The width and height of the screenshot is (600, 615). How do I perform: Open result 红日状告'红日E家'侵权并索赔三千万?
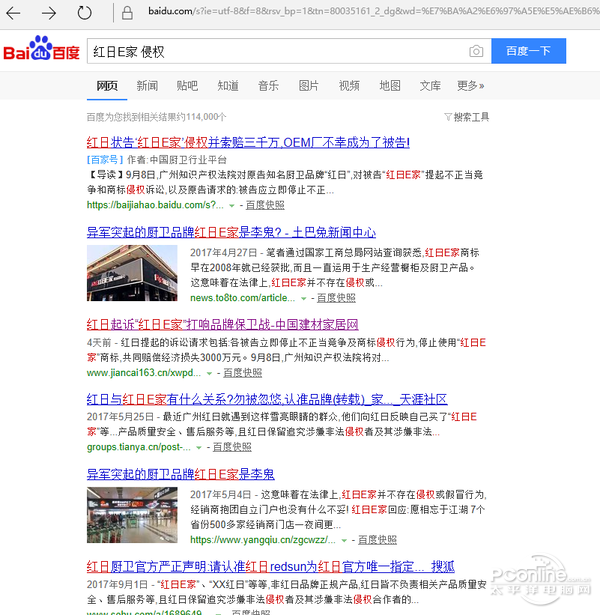click(248, 142)
